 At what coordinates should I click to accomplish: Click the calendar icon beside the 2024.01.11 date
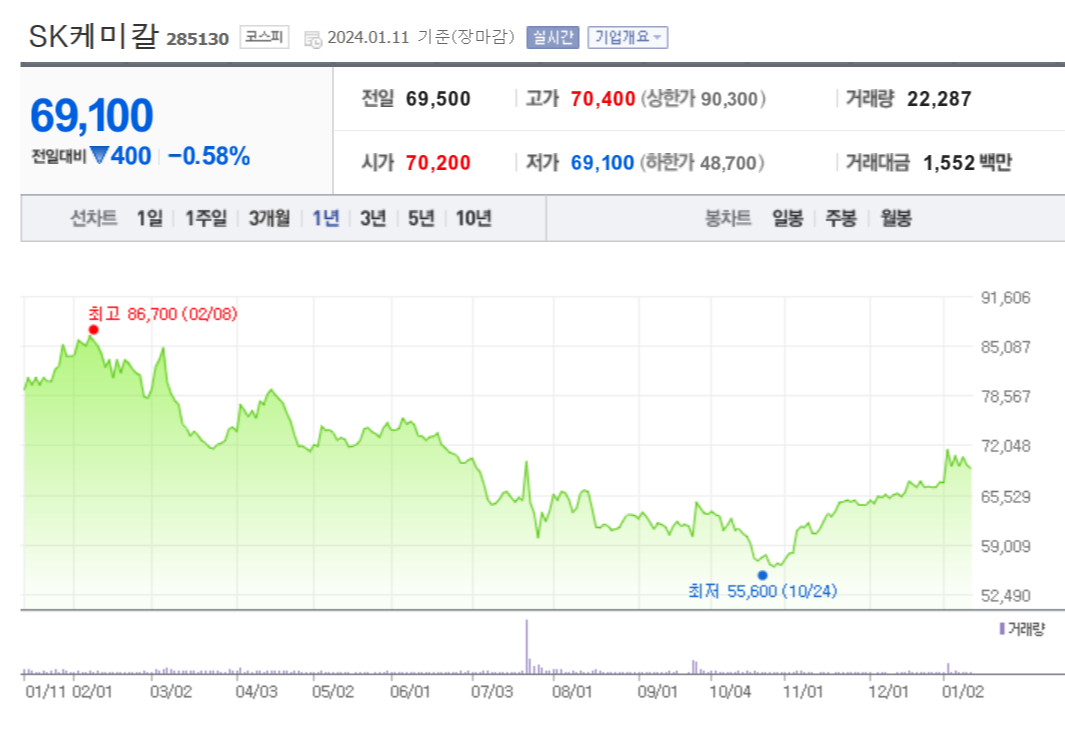(x=313, y=39)
